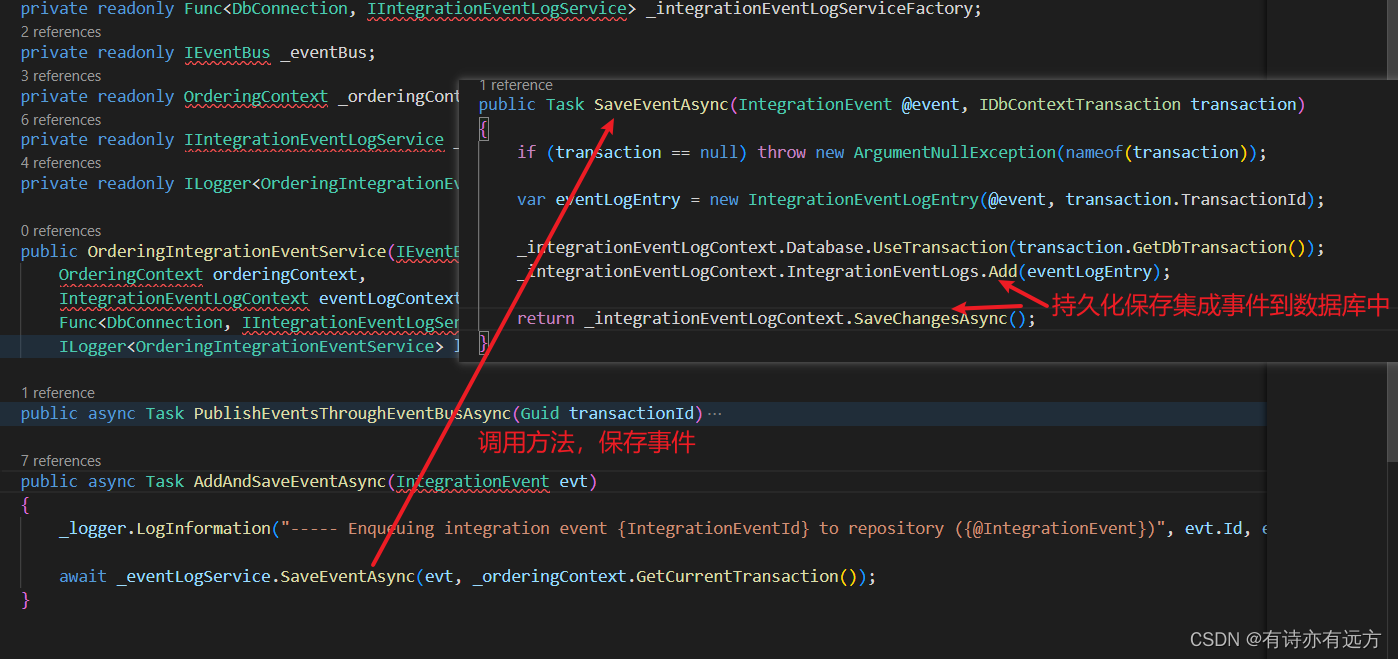Image resolution: width=1398 pixels, height=659 pixels.
Task: Click the _eventBus field name
Action: click(x=322, y=53)
